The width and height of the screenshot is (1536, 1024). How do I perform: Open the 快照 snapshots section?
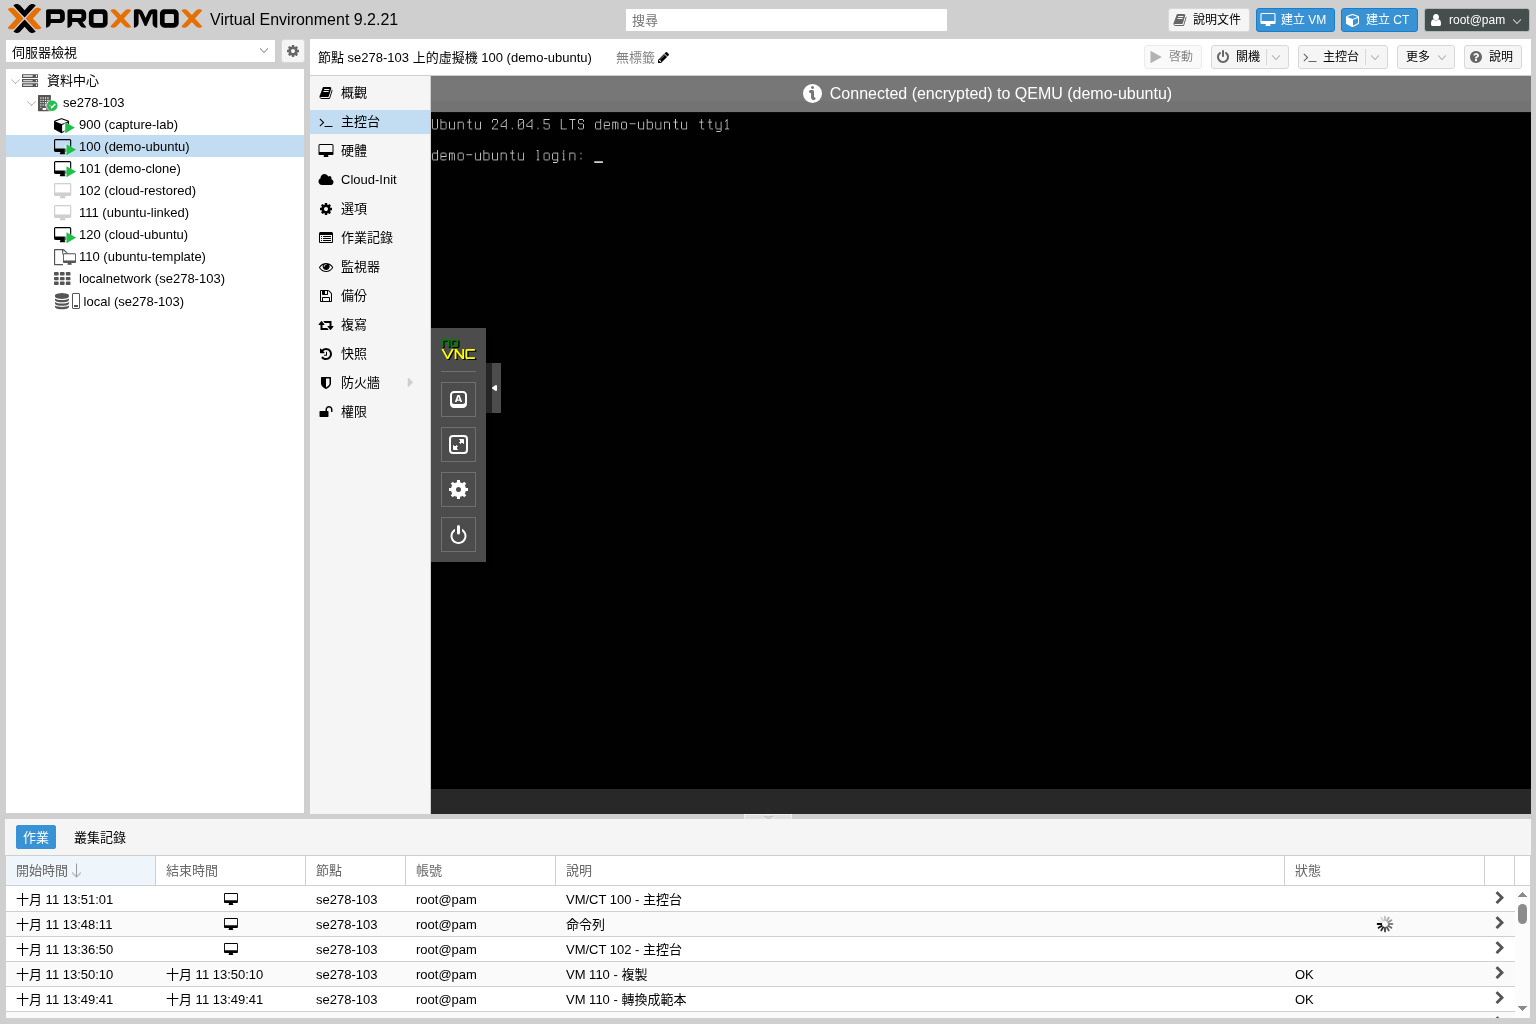(370, 354)
